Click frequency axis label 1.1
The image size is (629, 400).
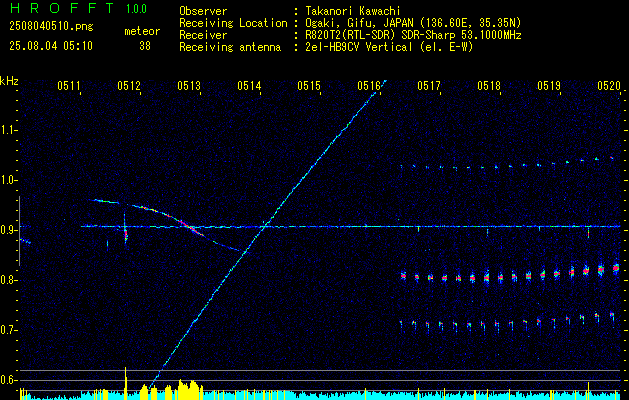tap(9, 130)
